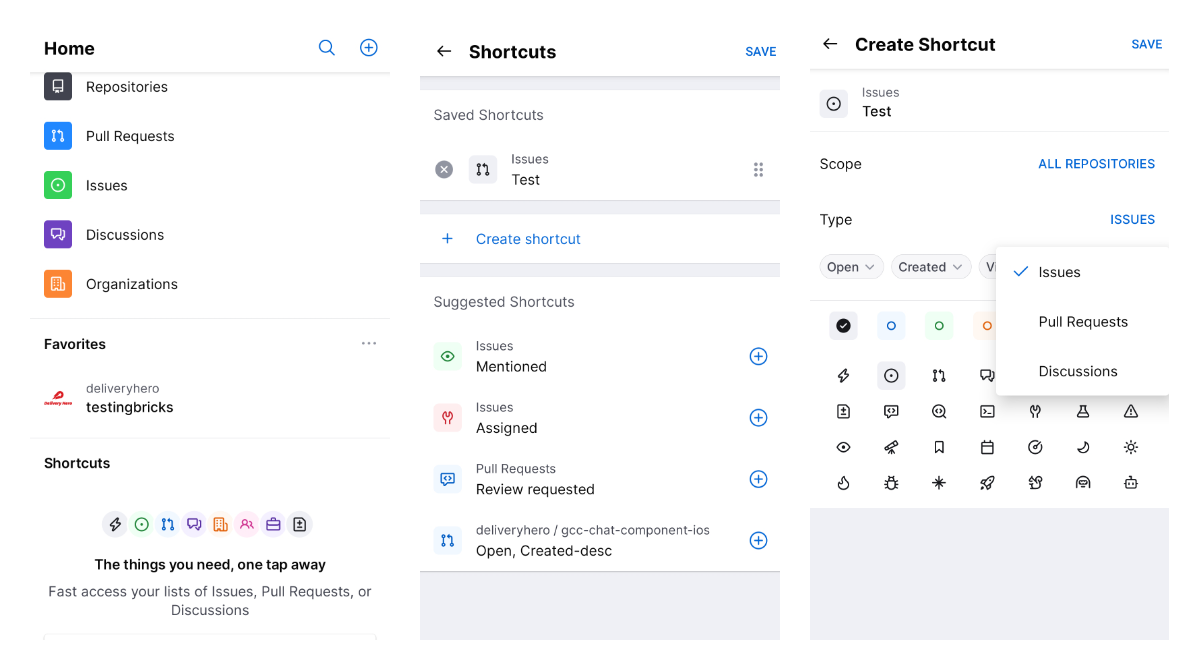Add the Mentioned Issues suggested shortcut
Screen dimensions: 1200x670
click(758, 356)
